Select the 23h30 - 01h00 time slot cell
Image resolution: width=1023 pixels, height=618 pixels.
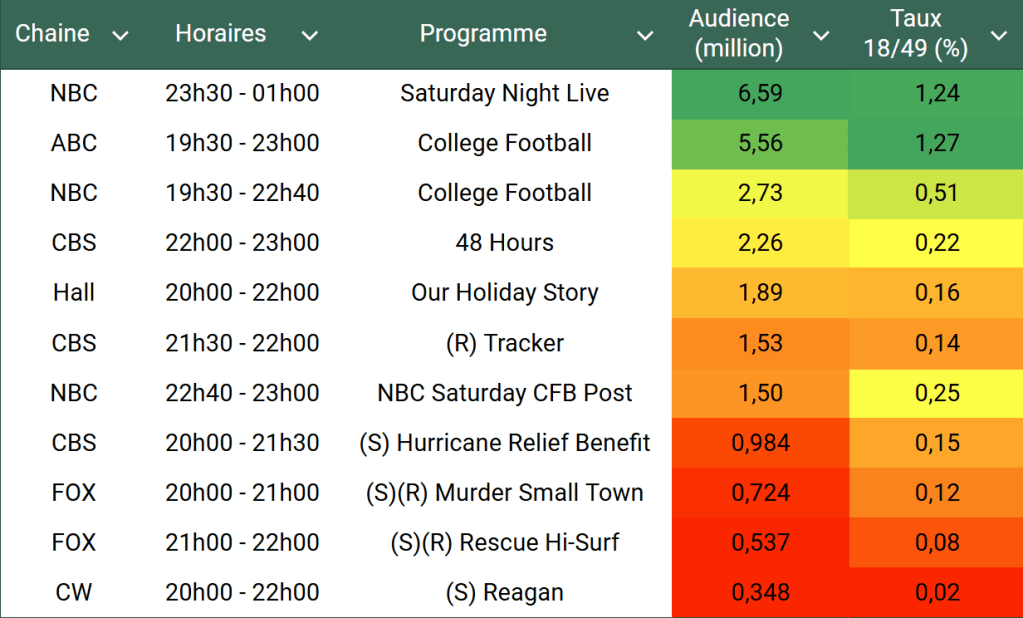pos(242,94)
